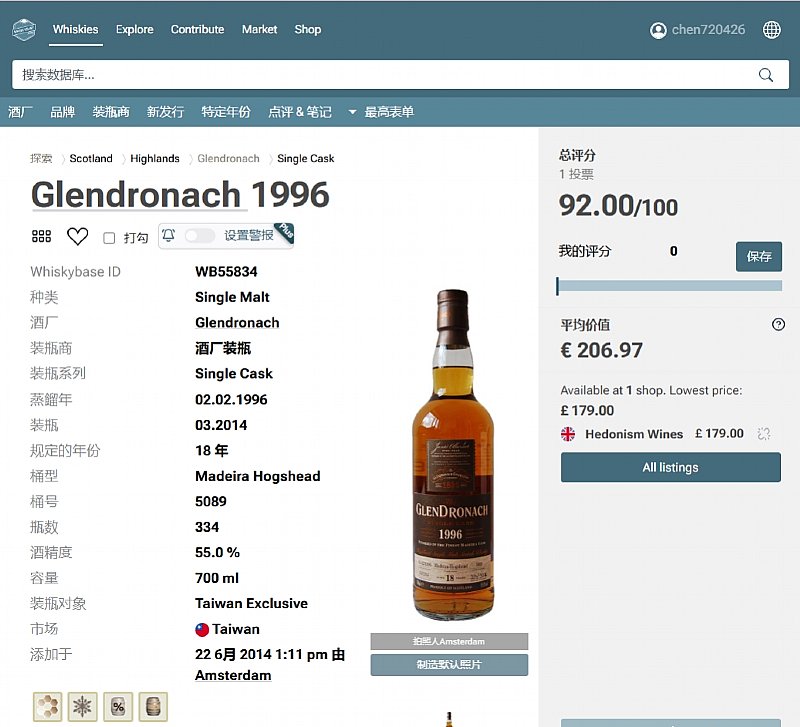Click the grid collection icon under title

(x=41, y=237)
